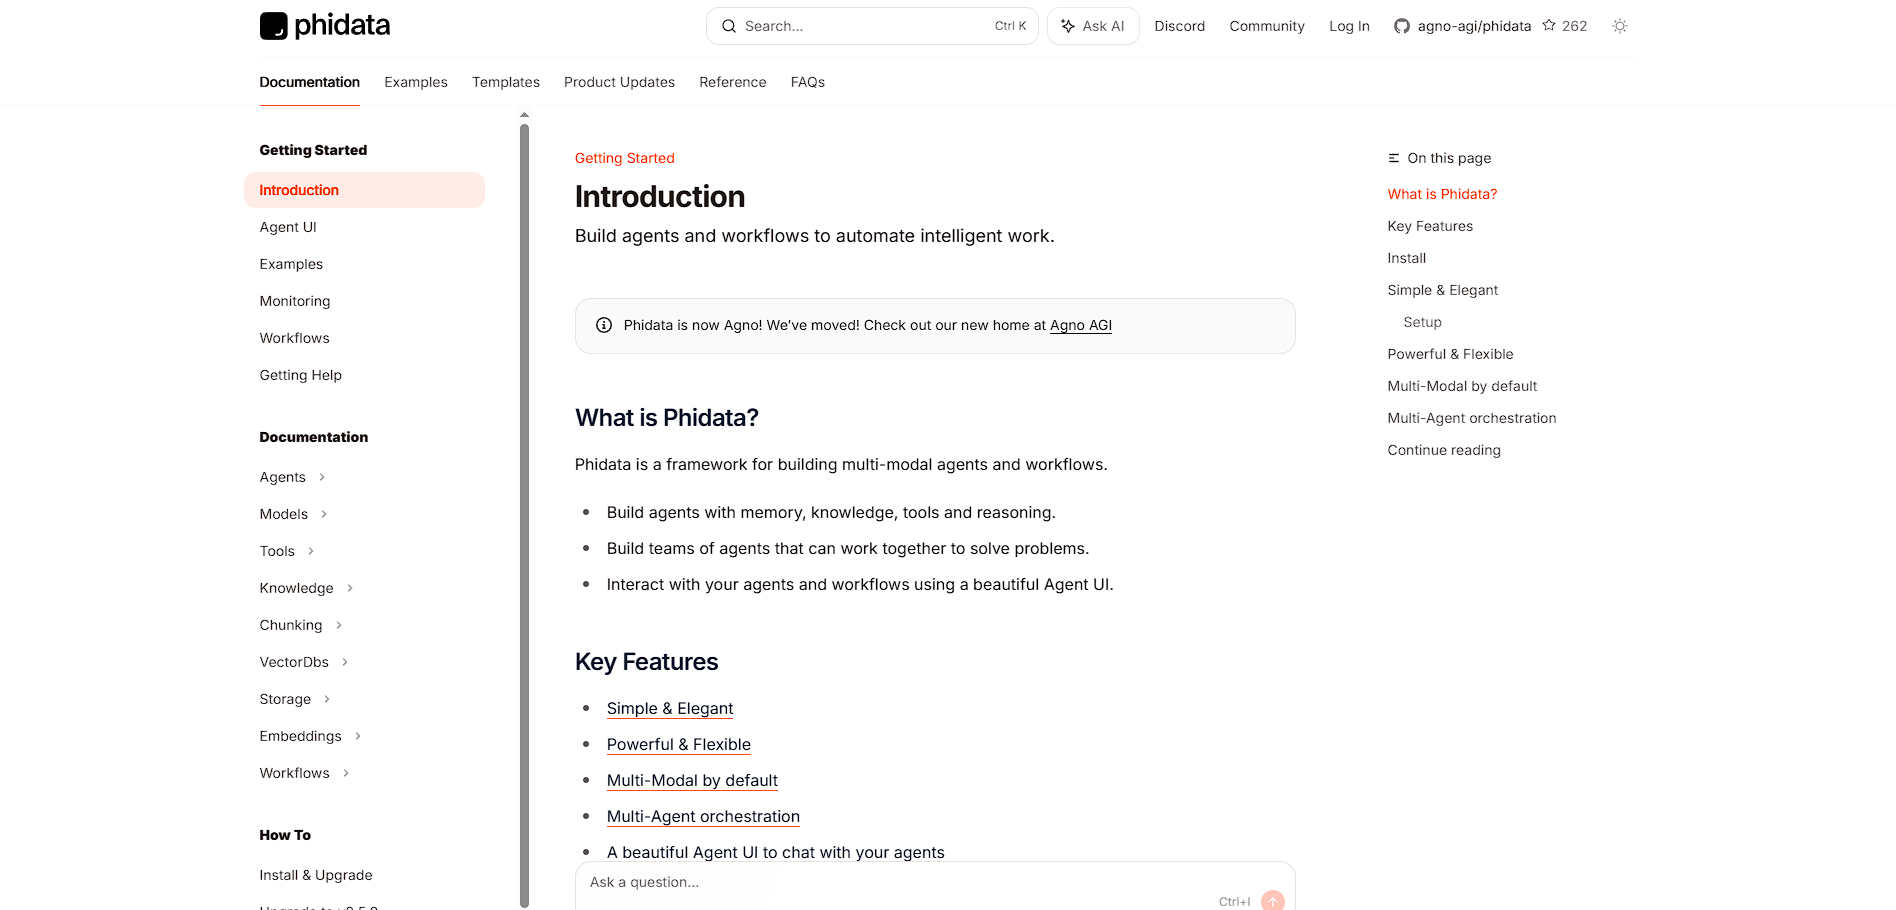Image resolution: width=1896 pixels, height=910 pixels.
Task: Click the sidebar vertical scrollbar
Action: (524, 515)
